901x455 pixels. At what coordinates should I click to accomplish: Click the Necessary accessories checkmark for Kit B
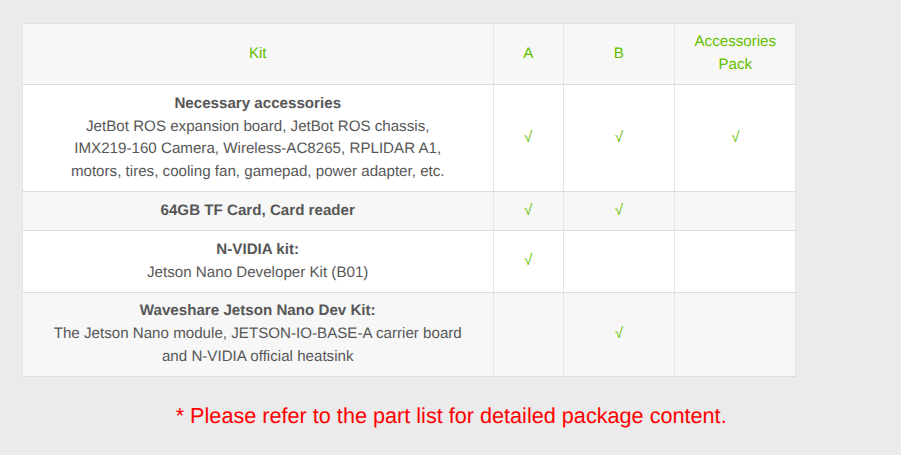pyautogui.click(x=619, y=137)
